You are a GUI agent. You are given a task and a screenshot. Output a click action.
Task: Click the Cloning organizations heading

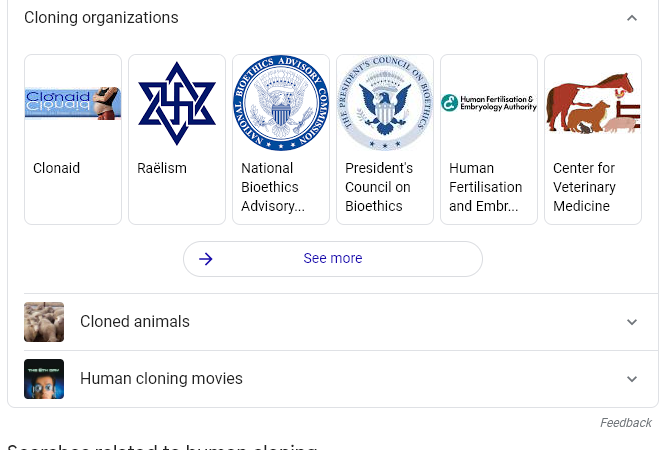click(x=101, y=18)
